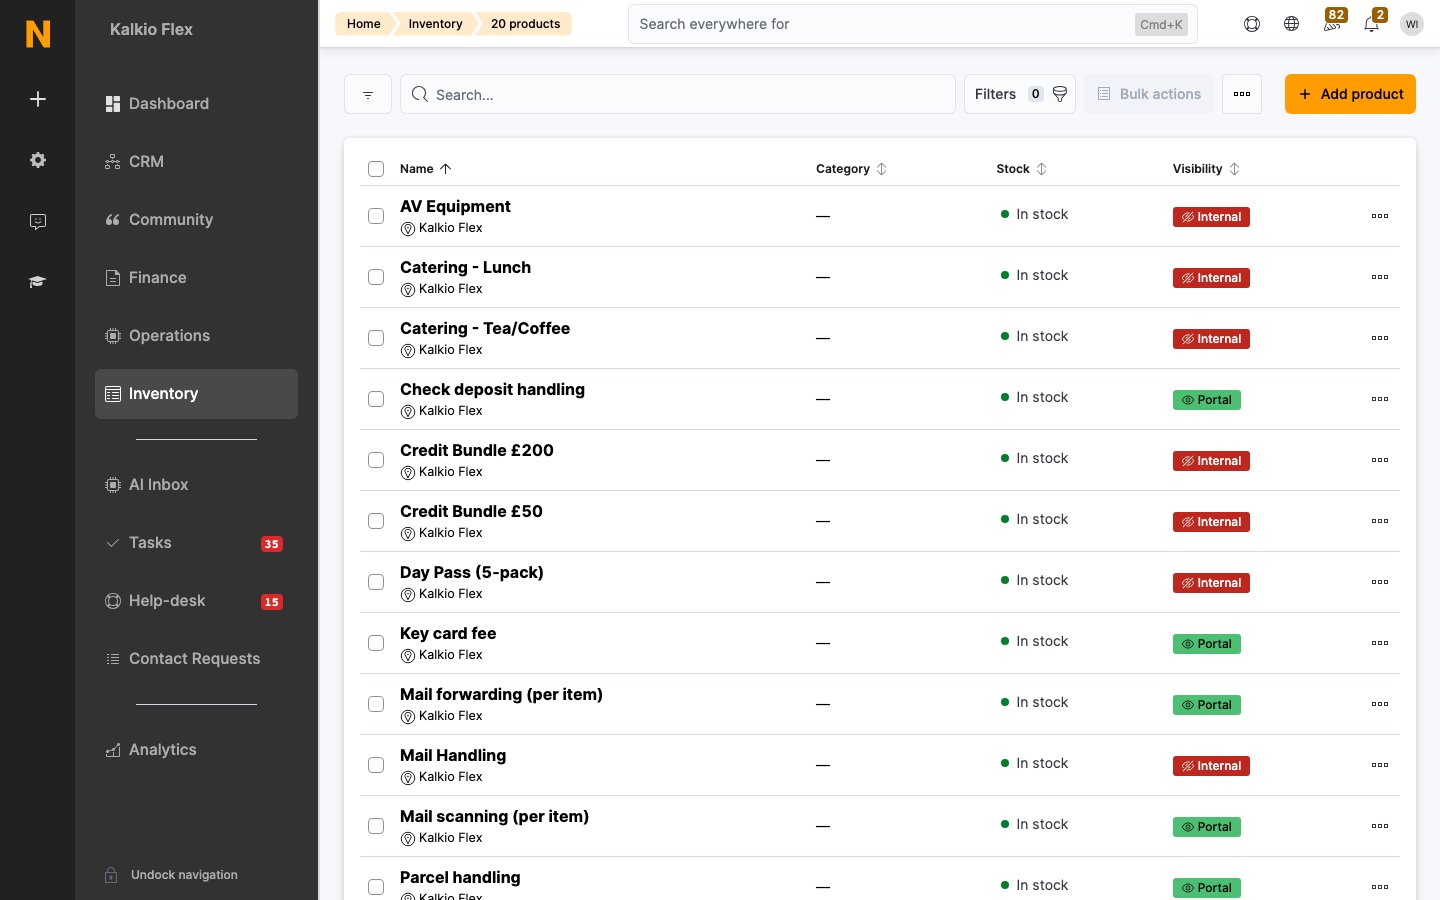
Task: Open notifications bell with 2 badge
Action: 1372,22
